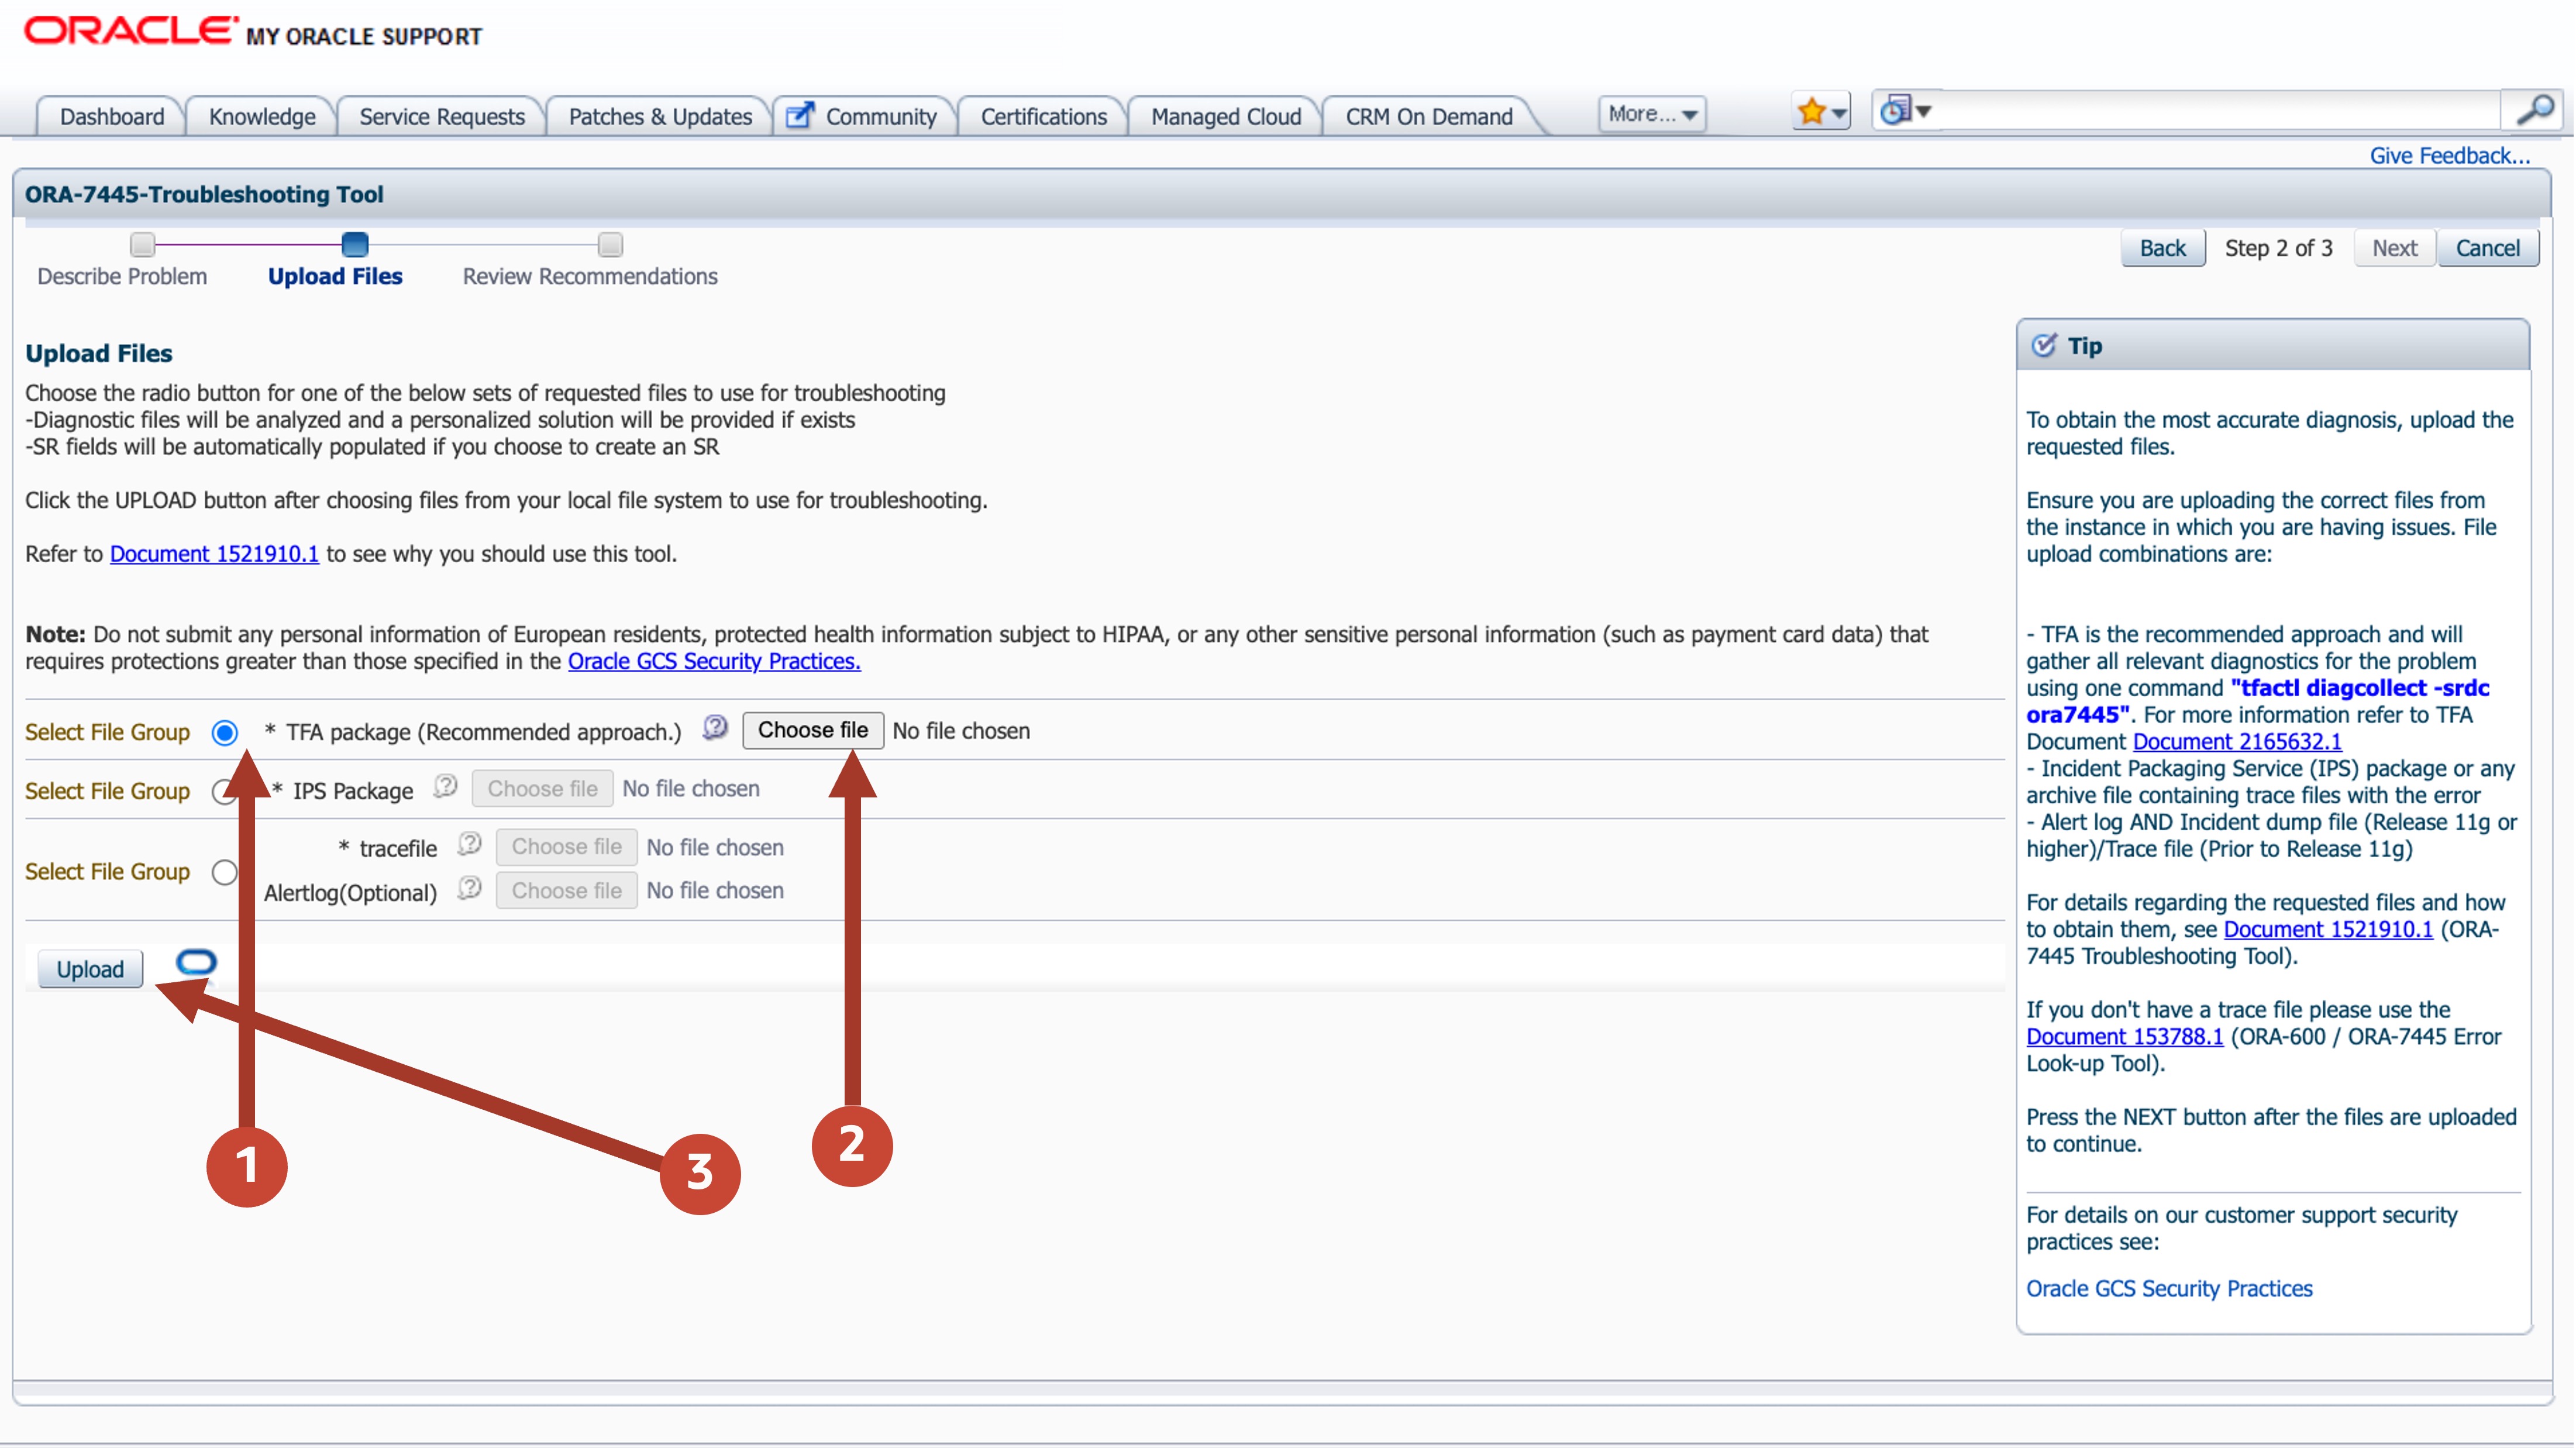Image resolution: width=2576 pixels, height=1448 pixels.
Task: Open the favorites star dropdown
Action: click(1819, 111)
